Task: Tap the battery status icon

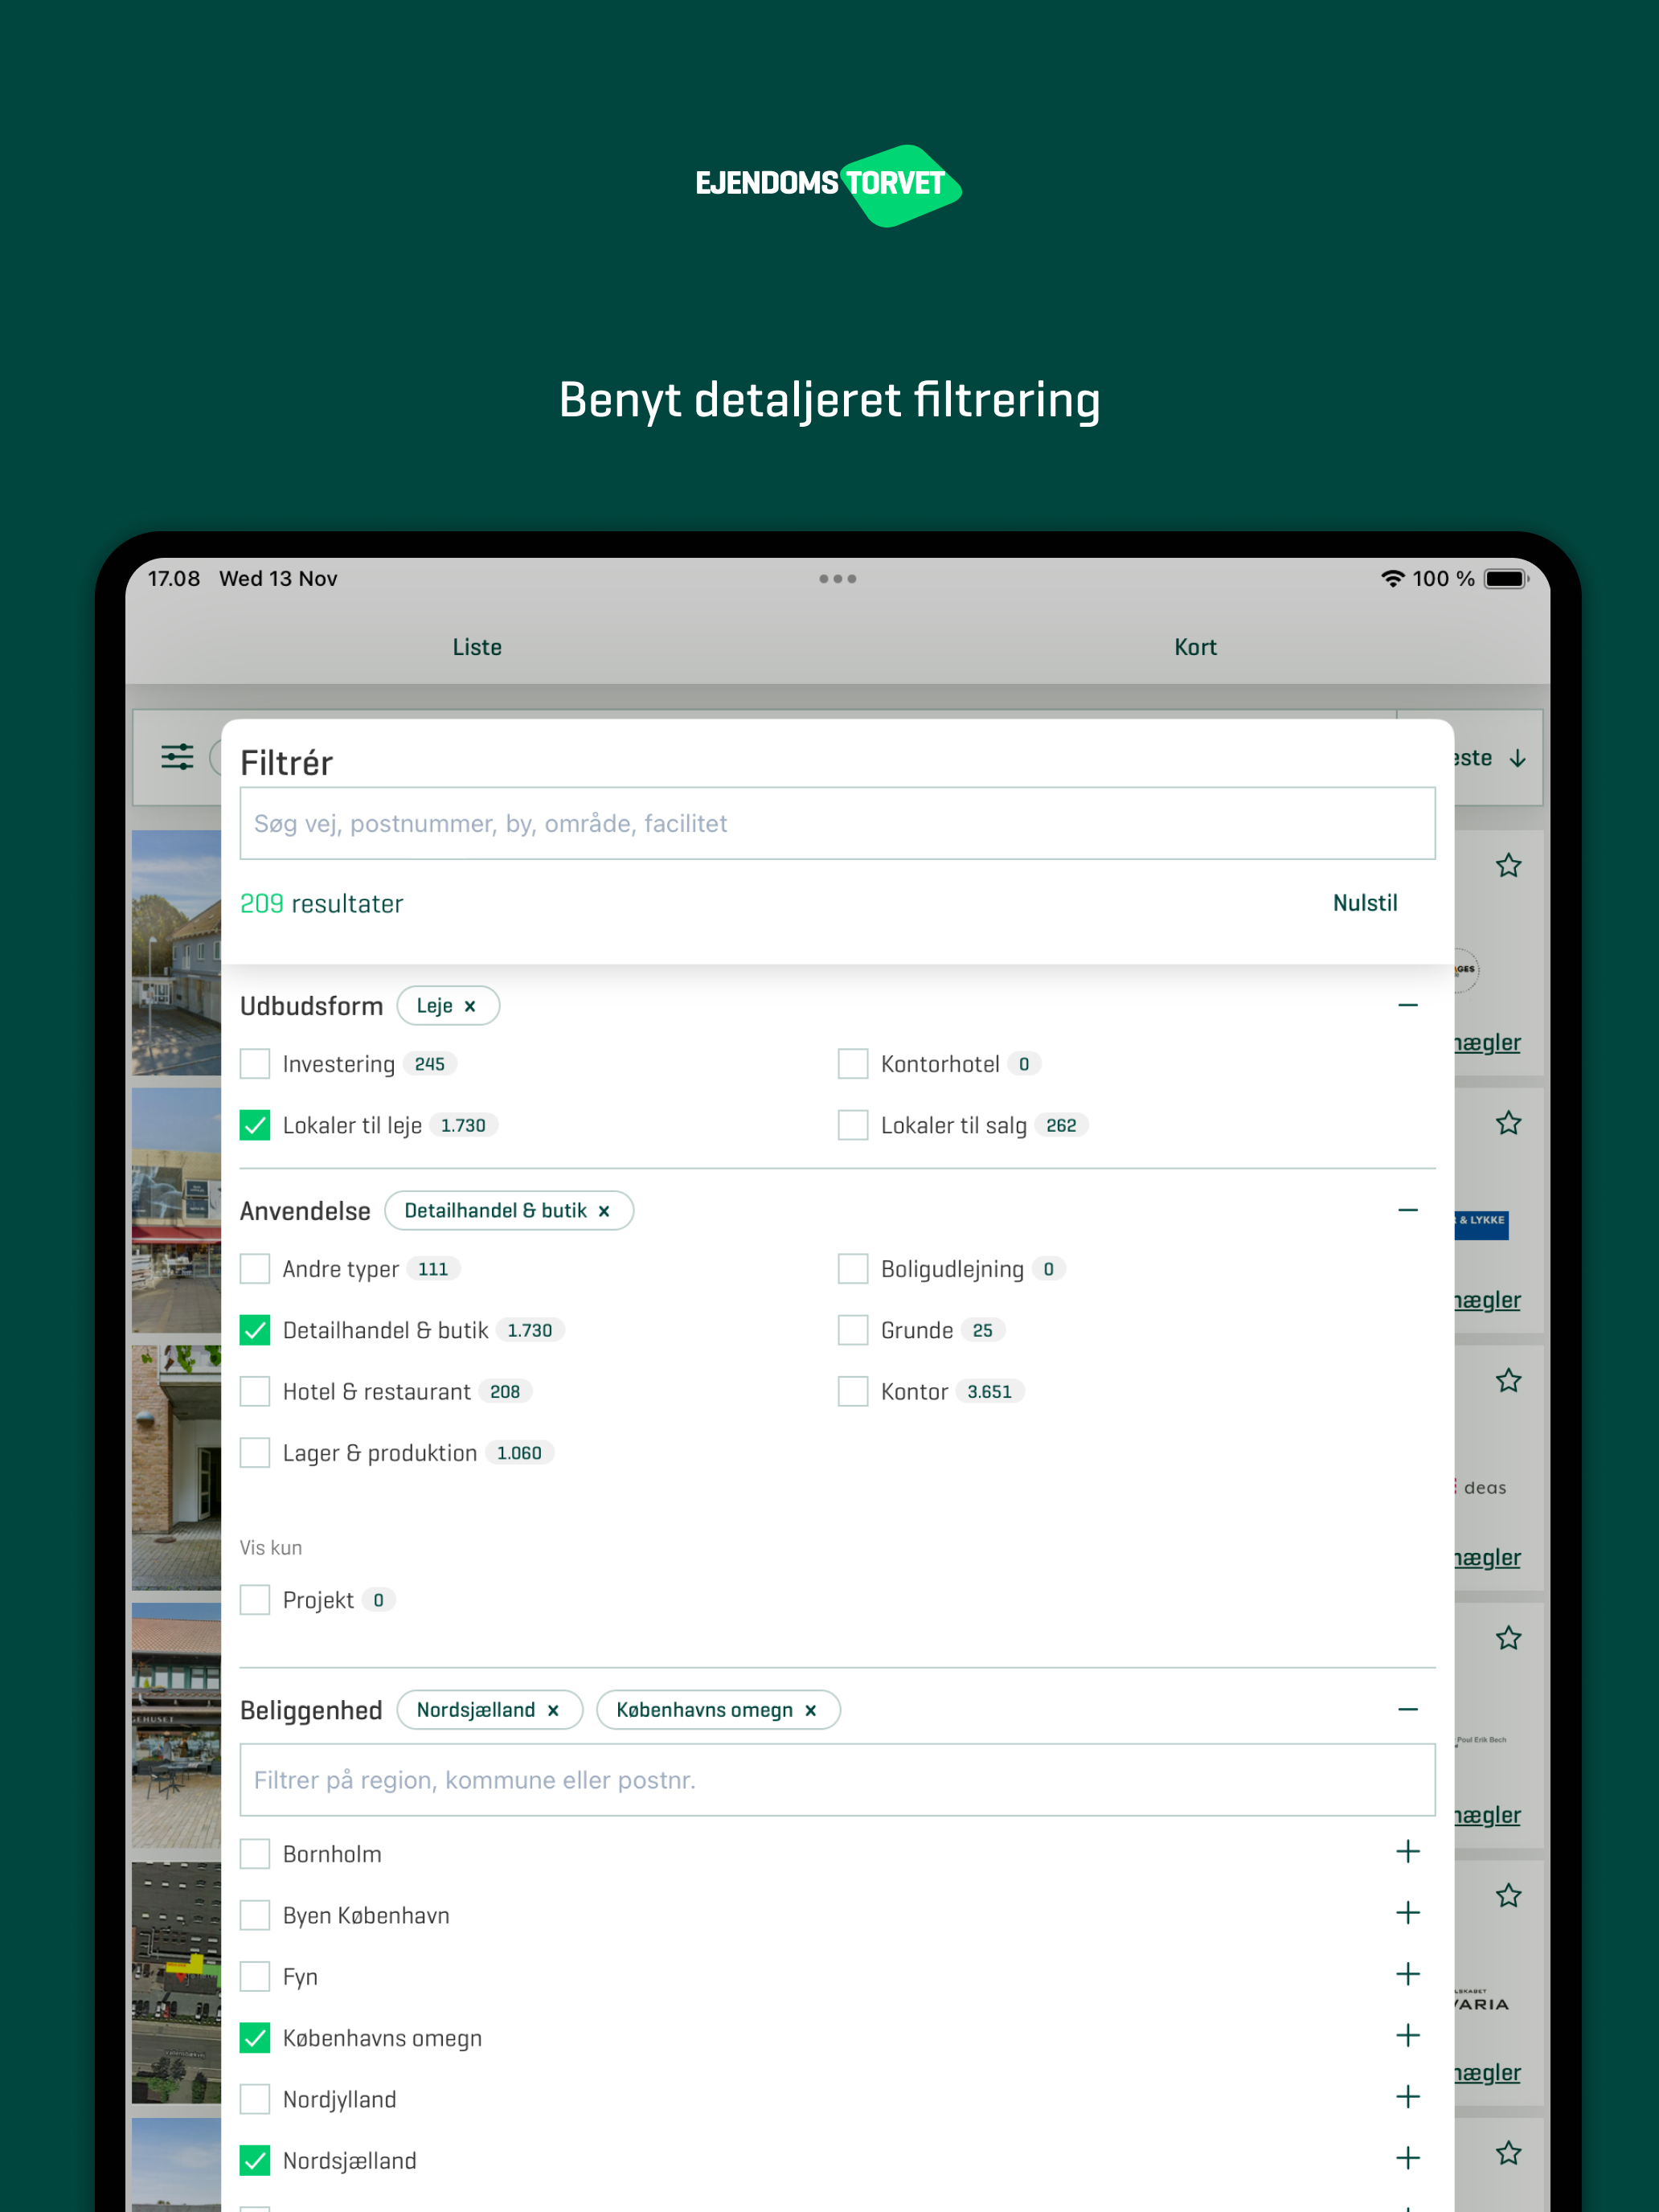Action: point(1506,578)
